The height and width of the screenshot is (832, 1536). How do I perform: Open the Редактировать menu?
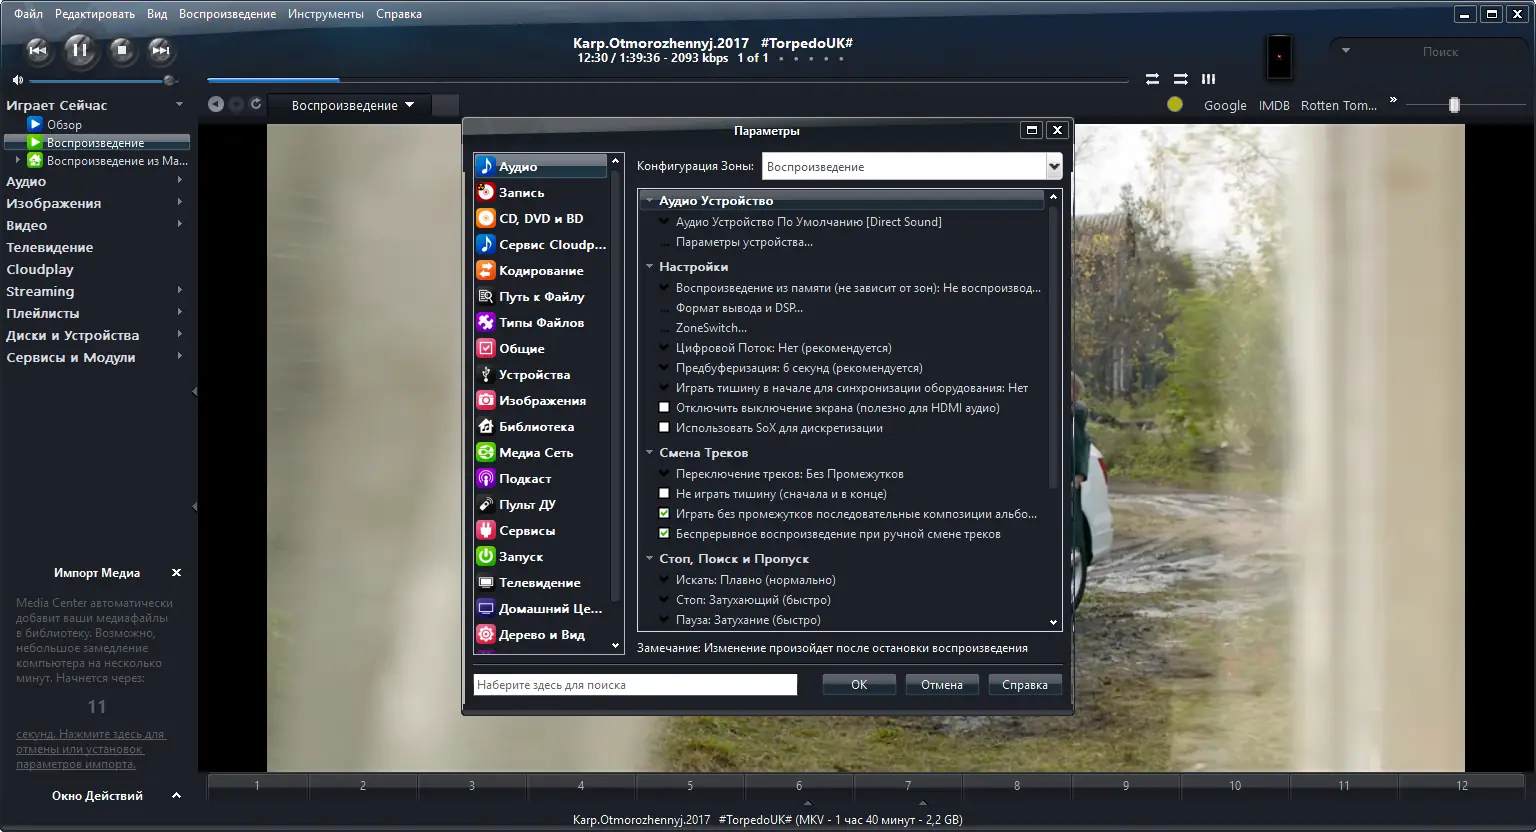coord(95,14)
